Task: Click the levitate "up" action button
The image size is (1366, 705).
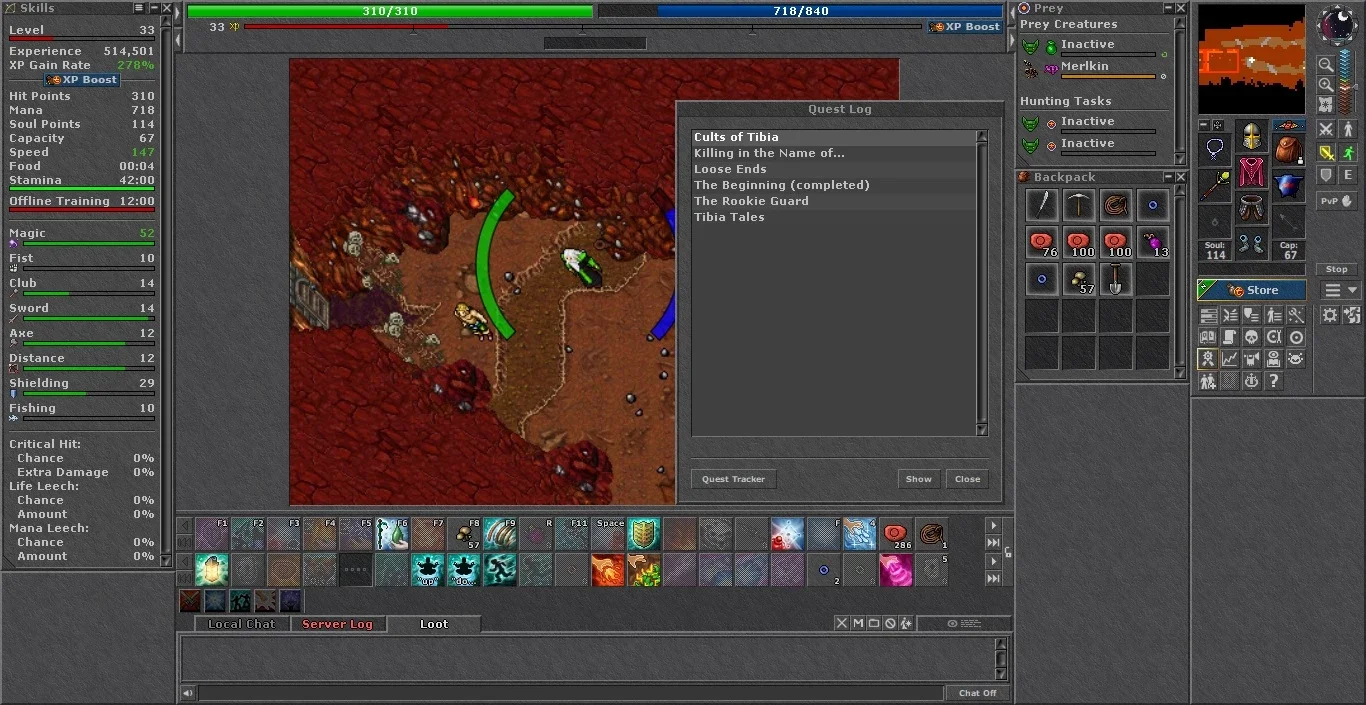Action: click(428, 570)
